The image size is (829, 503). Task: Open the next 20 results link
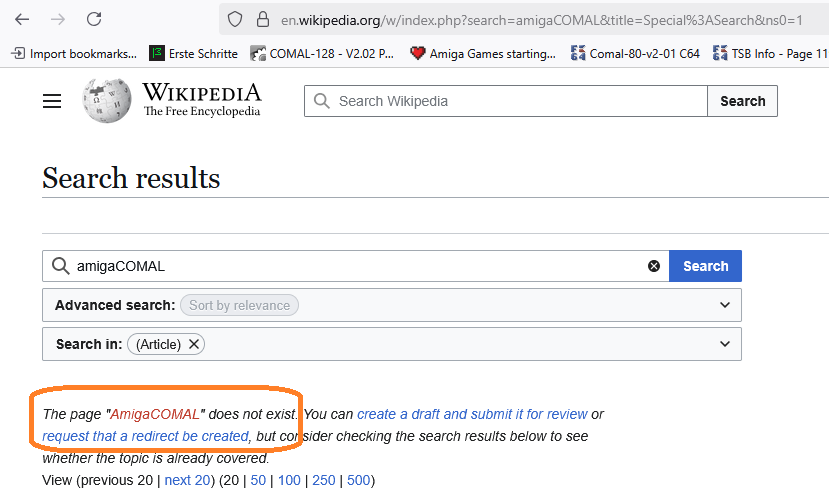click(x=188, y=480)
